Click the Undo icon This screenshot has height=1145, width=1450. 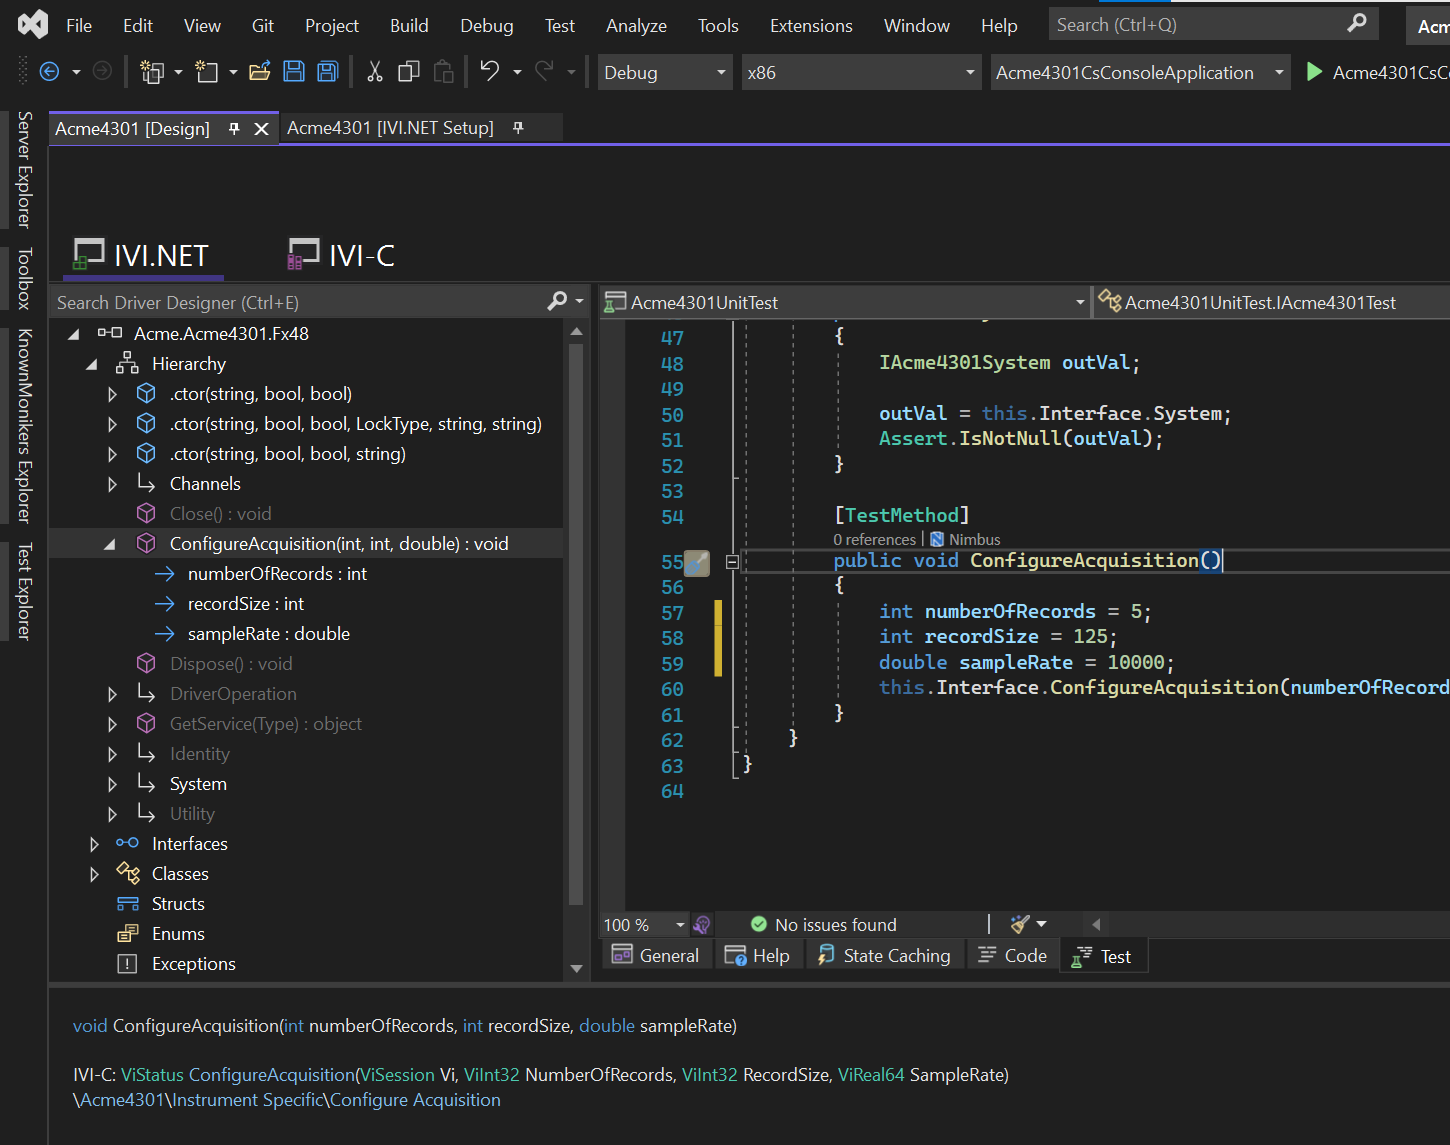489,71
